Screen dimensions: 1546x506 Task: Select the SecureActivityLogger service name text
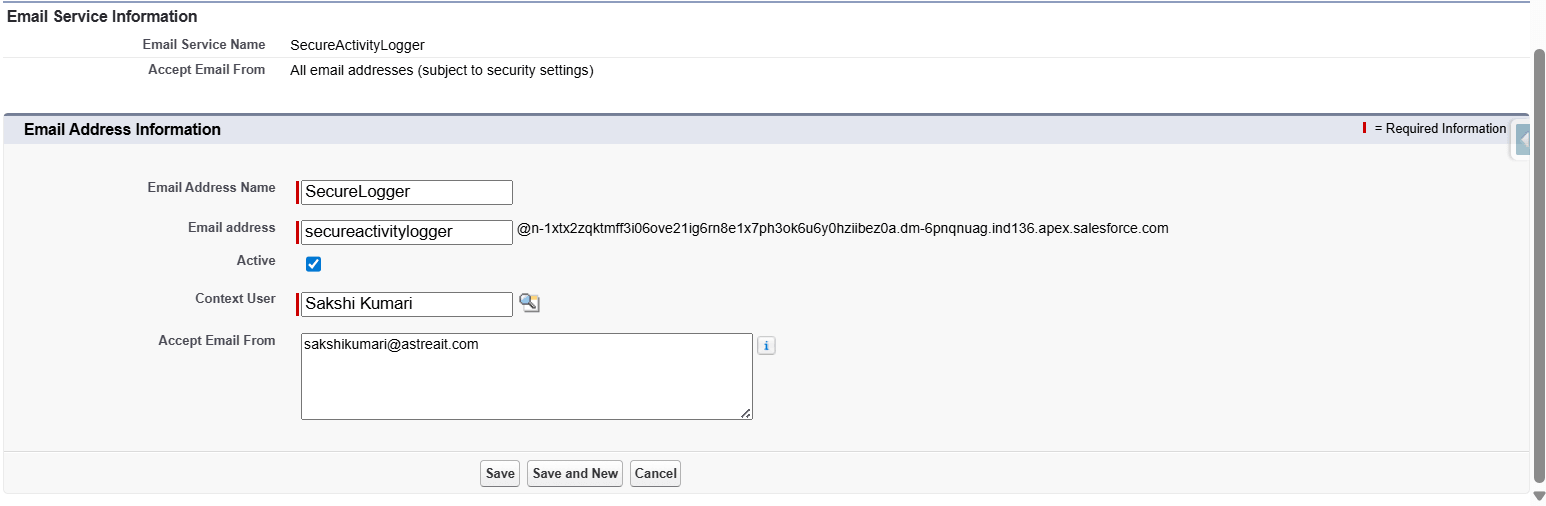(x=357, y=45)
